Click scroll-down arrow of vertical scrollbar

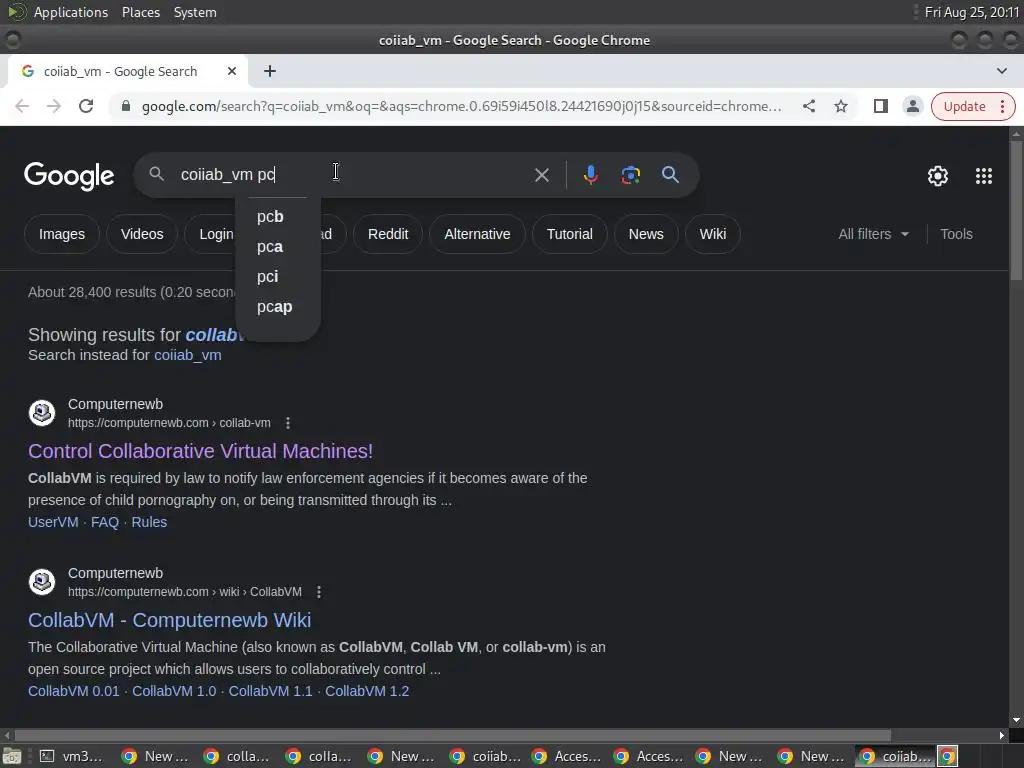tap(1016, 720)
